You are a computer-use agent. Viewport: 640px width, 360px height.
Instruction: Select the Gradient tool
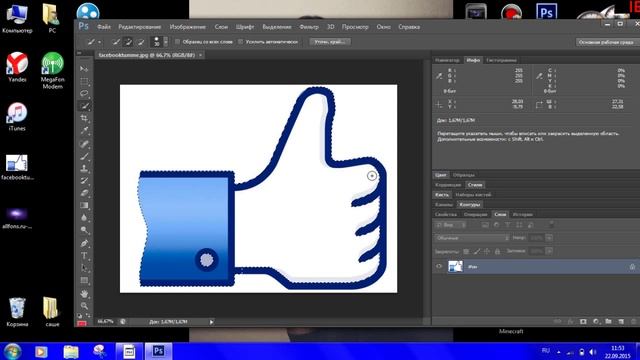(84, 205)
